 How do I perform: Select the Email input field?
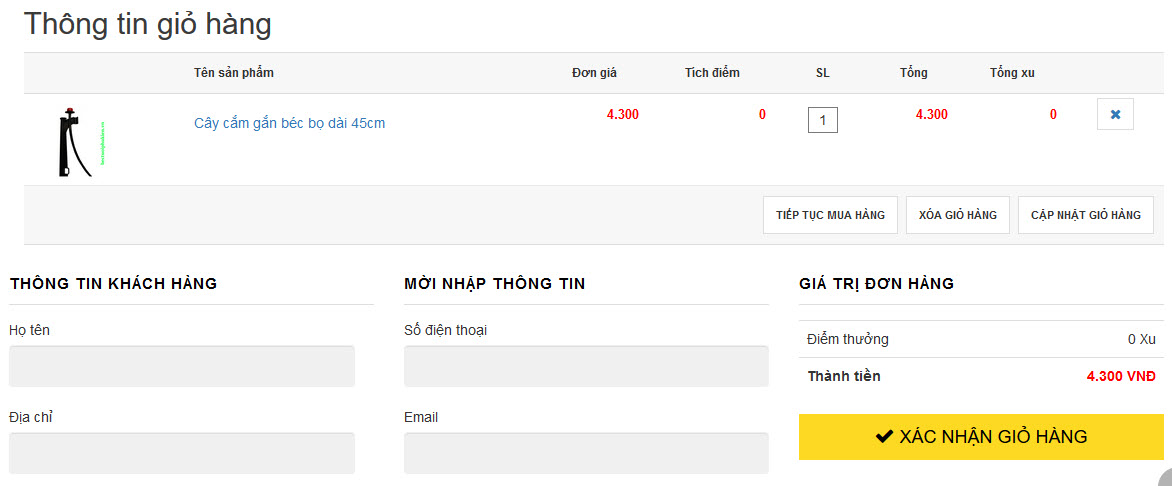pyautogui.click(x=586, y=453)
